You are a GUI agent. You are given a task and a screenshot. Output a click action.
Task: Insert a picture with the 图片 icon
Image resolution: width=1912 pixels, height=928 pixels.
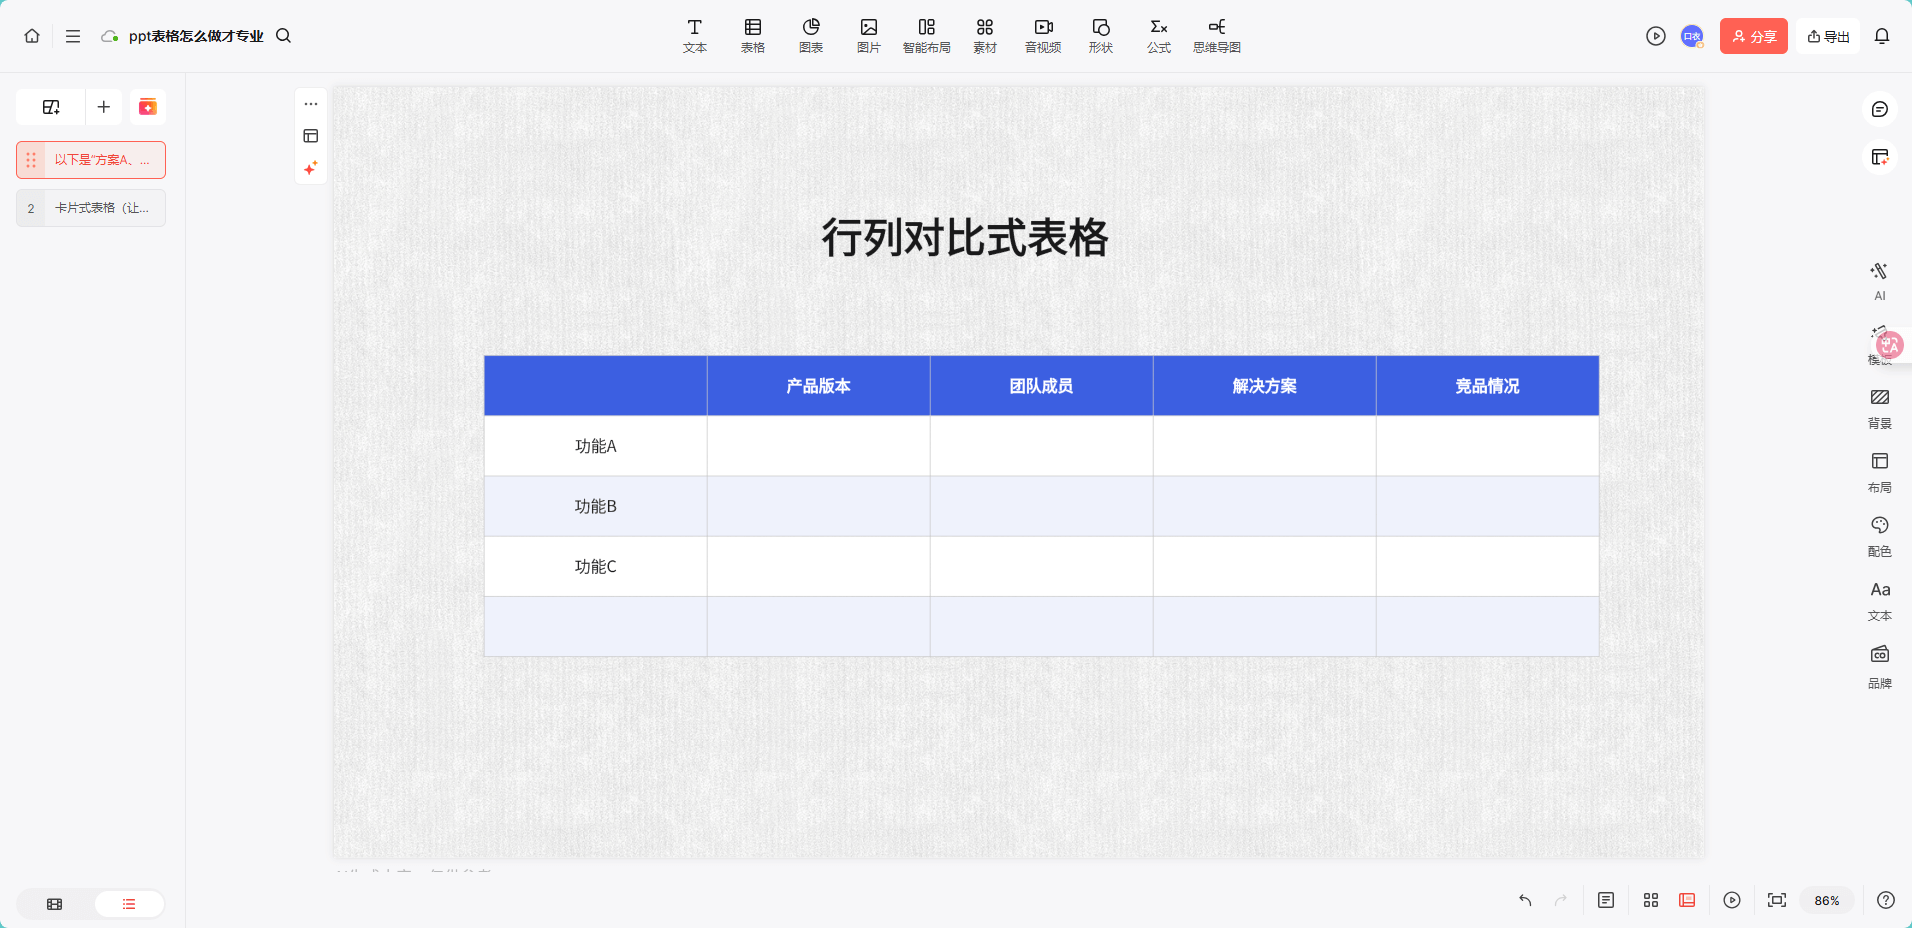[868, 35]
